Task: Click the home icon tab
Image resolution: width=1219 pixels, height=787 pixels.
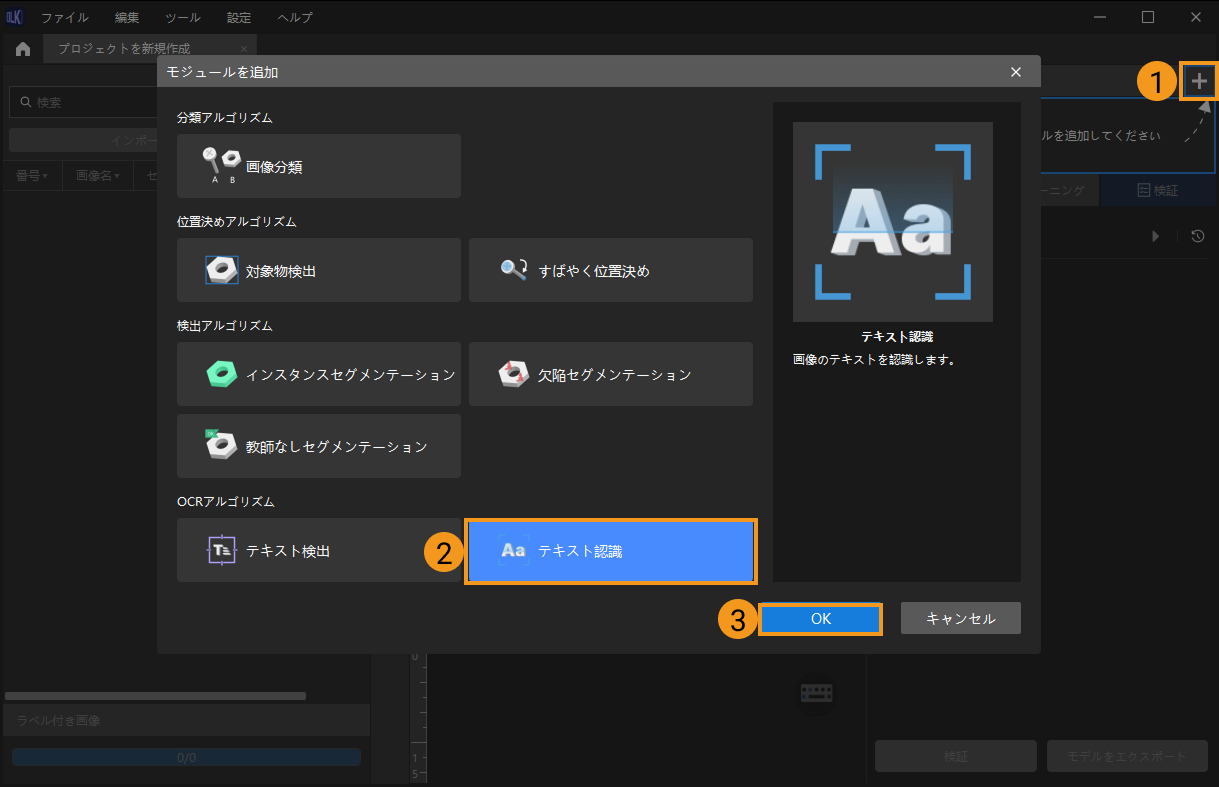Action: click(x=23, y=48)
